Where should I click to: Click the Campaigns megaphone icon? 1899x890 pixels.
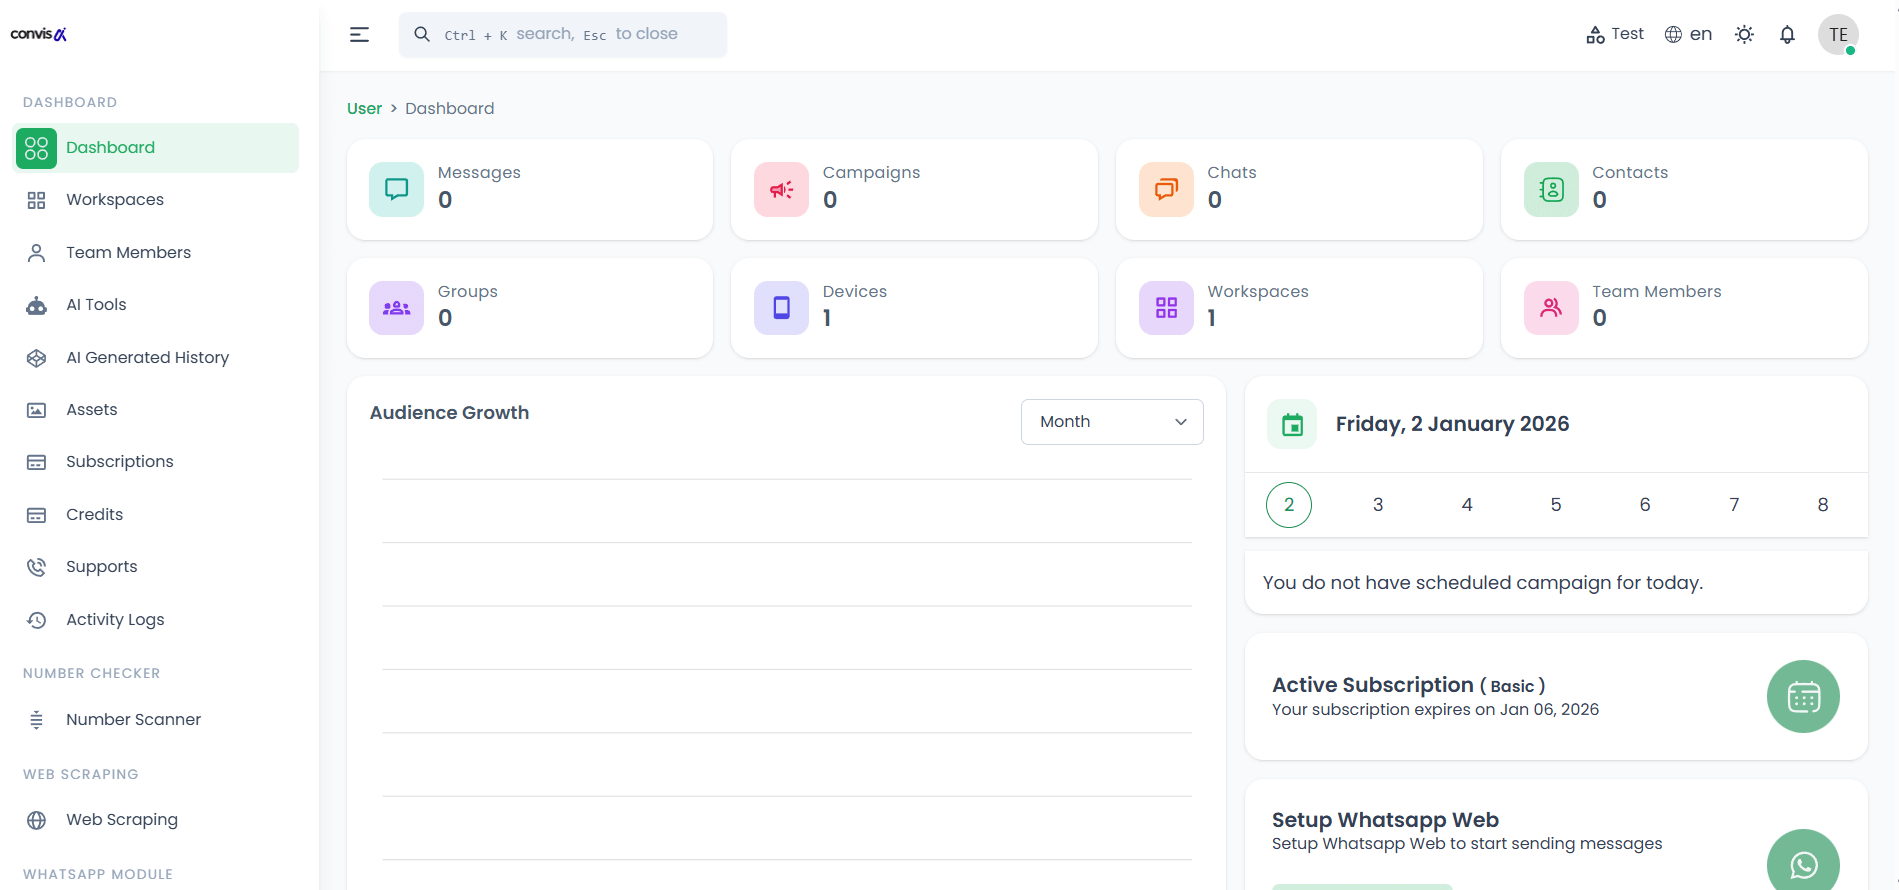(781, 190)
